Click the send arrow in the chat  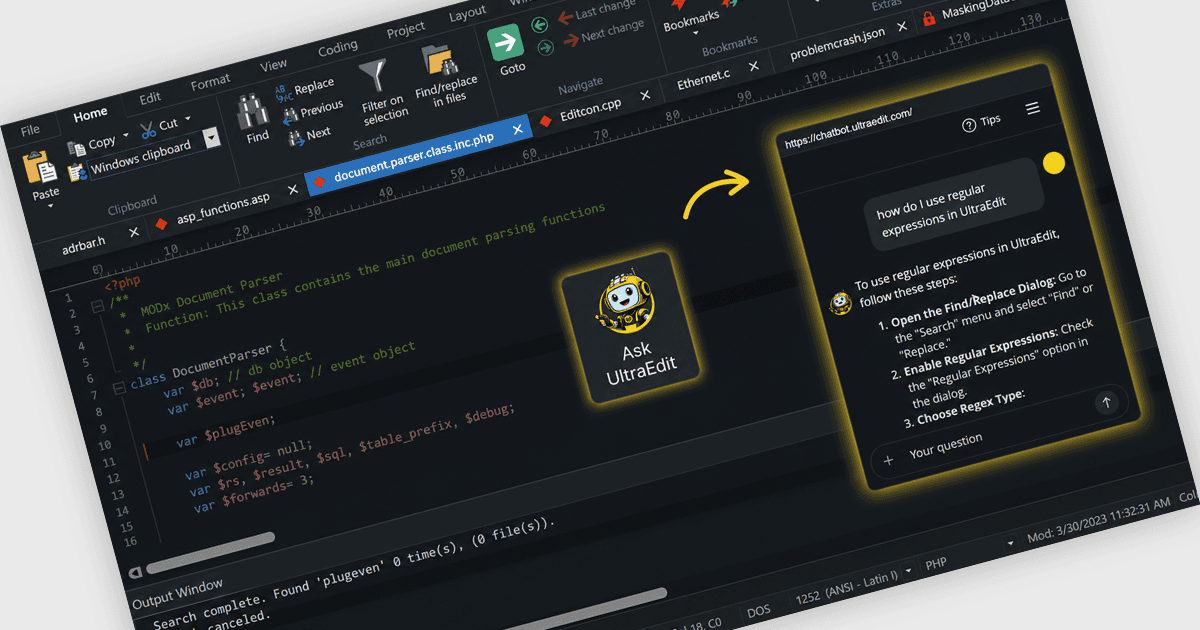pos(1106,403)
